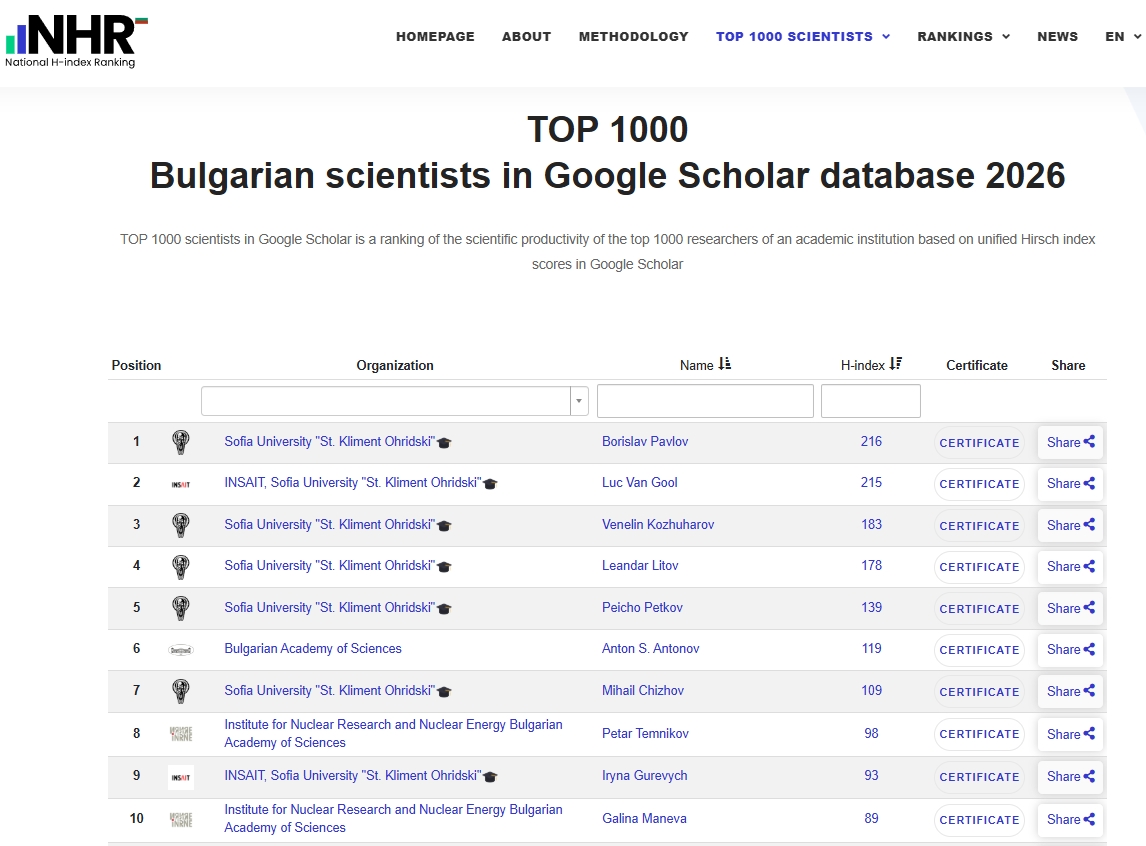Viewport: 1146px width, 846px height.
Task: Share Iryna Gurevych's ranking
Action: [1070, 777]
